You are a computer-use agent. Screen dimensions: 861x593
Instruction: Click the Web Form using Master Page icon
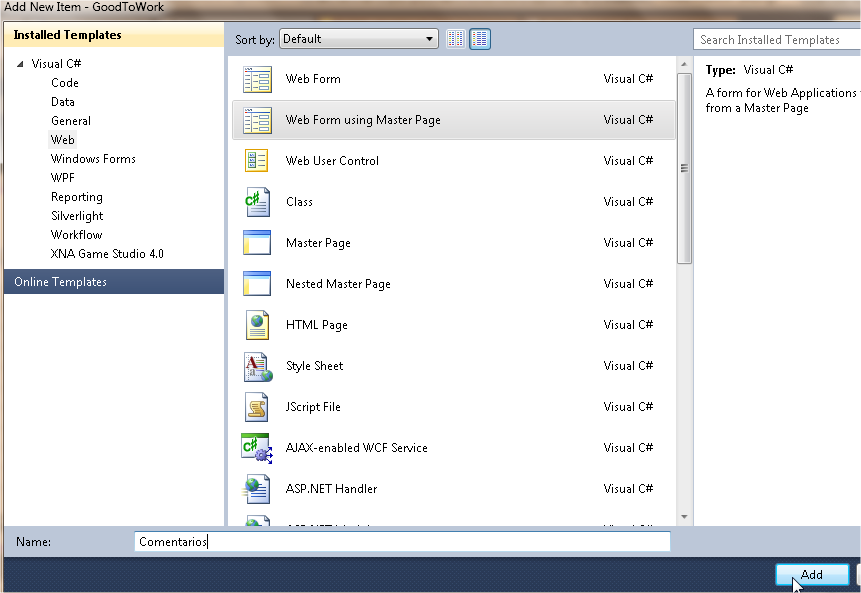click(x=257, y=120)
